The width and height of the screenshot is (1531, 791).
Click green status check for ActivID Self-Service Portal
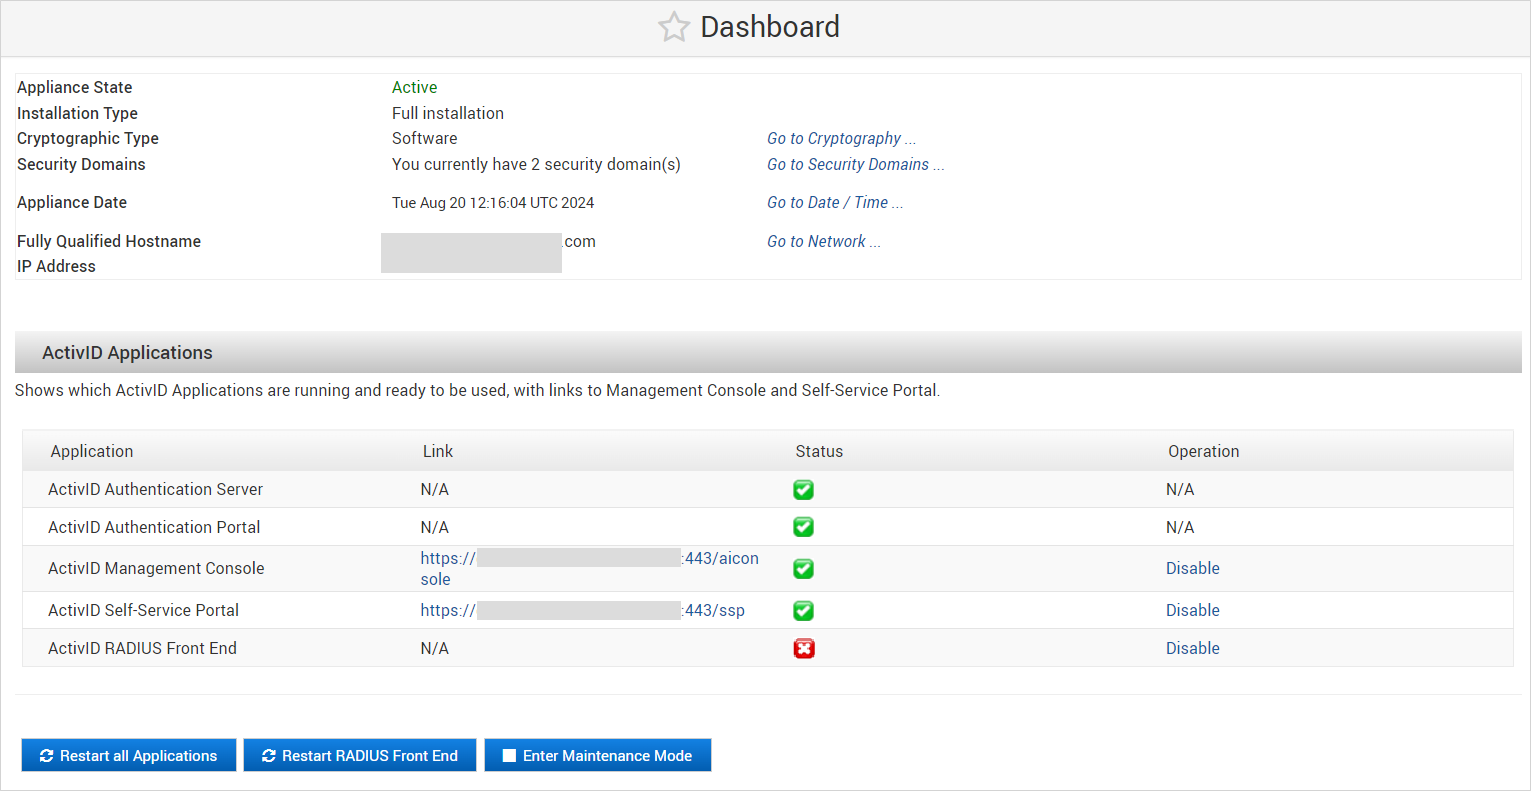(x=803, y=610)
